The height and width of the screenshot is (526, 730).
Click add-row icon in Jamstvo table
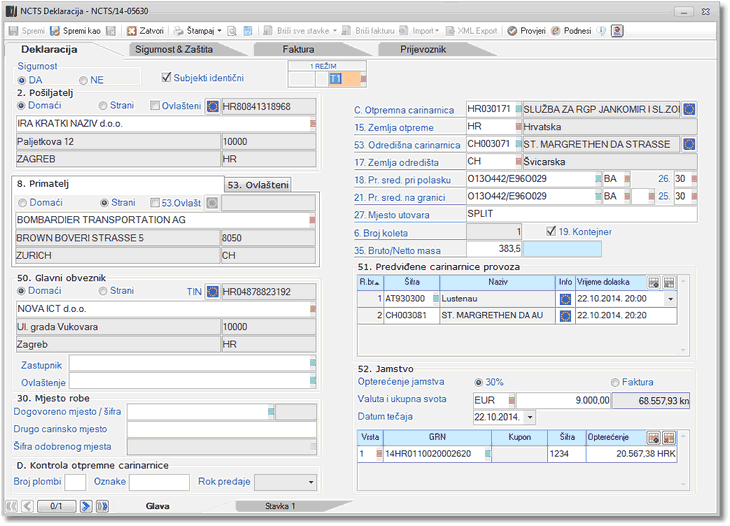654,438
